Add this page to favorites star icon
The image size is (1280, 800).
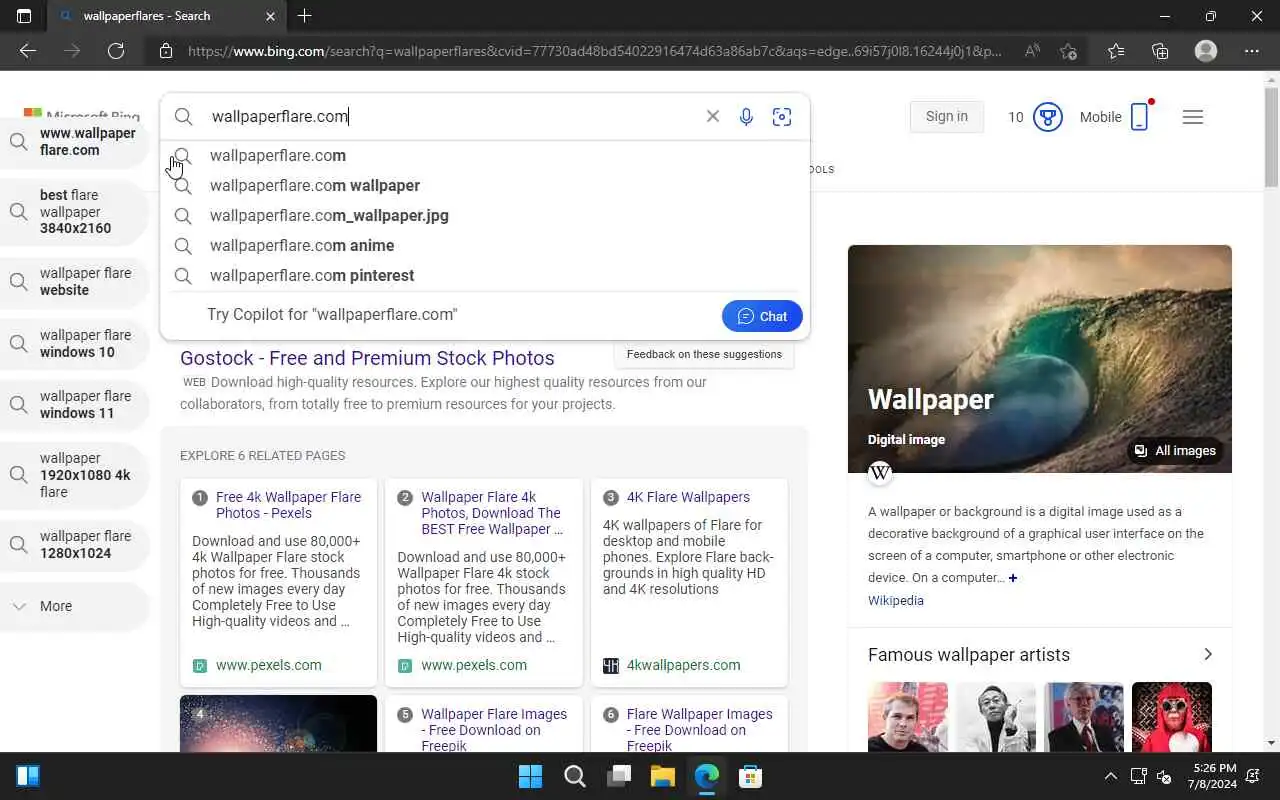tap(1068, 51)
